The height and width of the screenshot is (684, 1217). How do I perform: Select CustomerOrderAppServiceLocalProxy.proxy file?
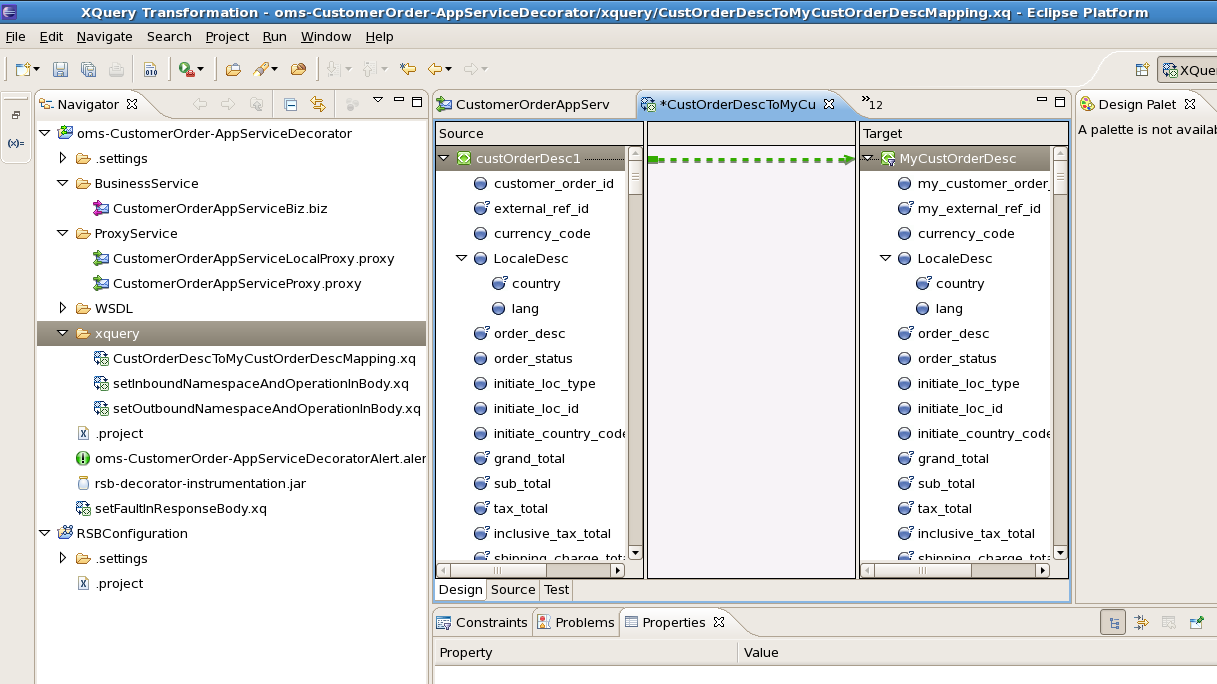click(254, 258)
